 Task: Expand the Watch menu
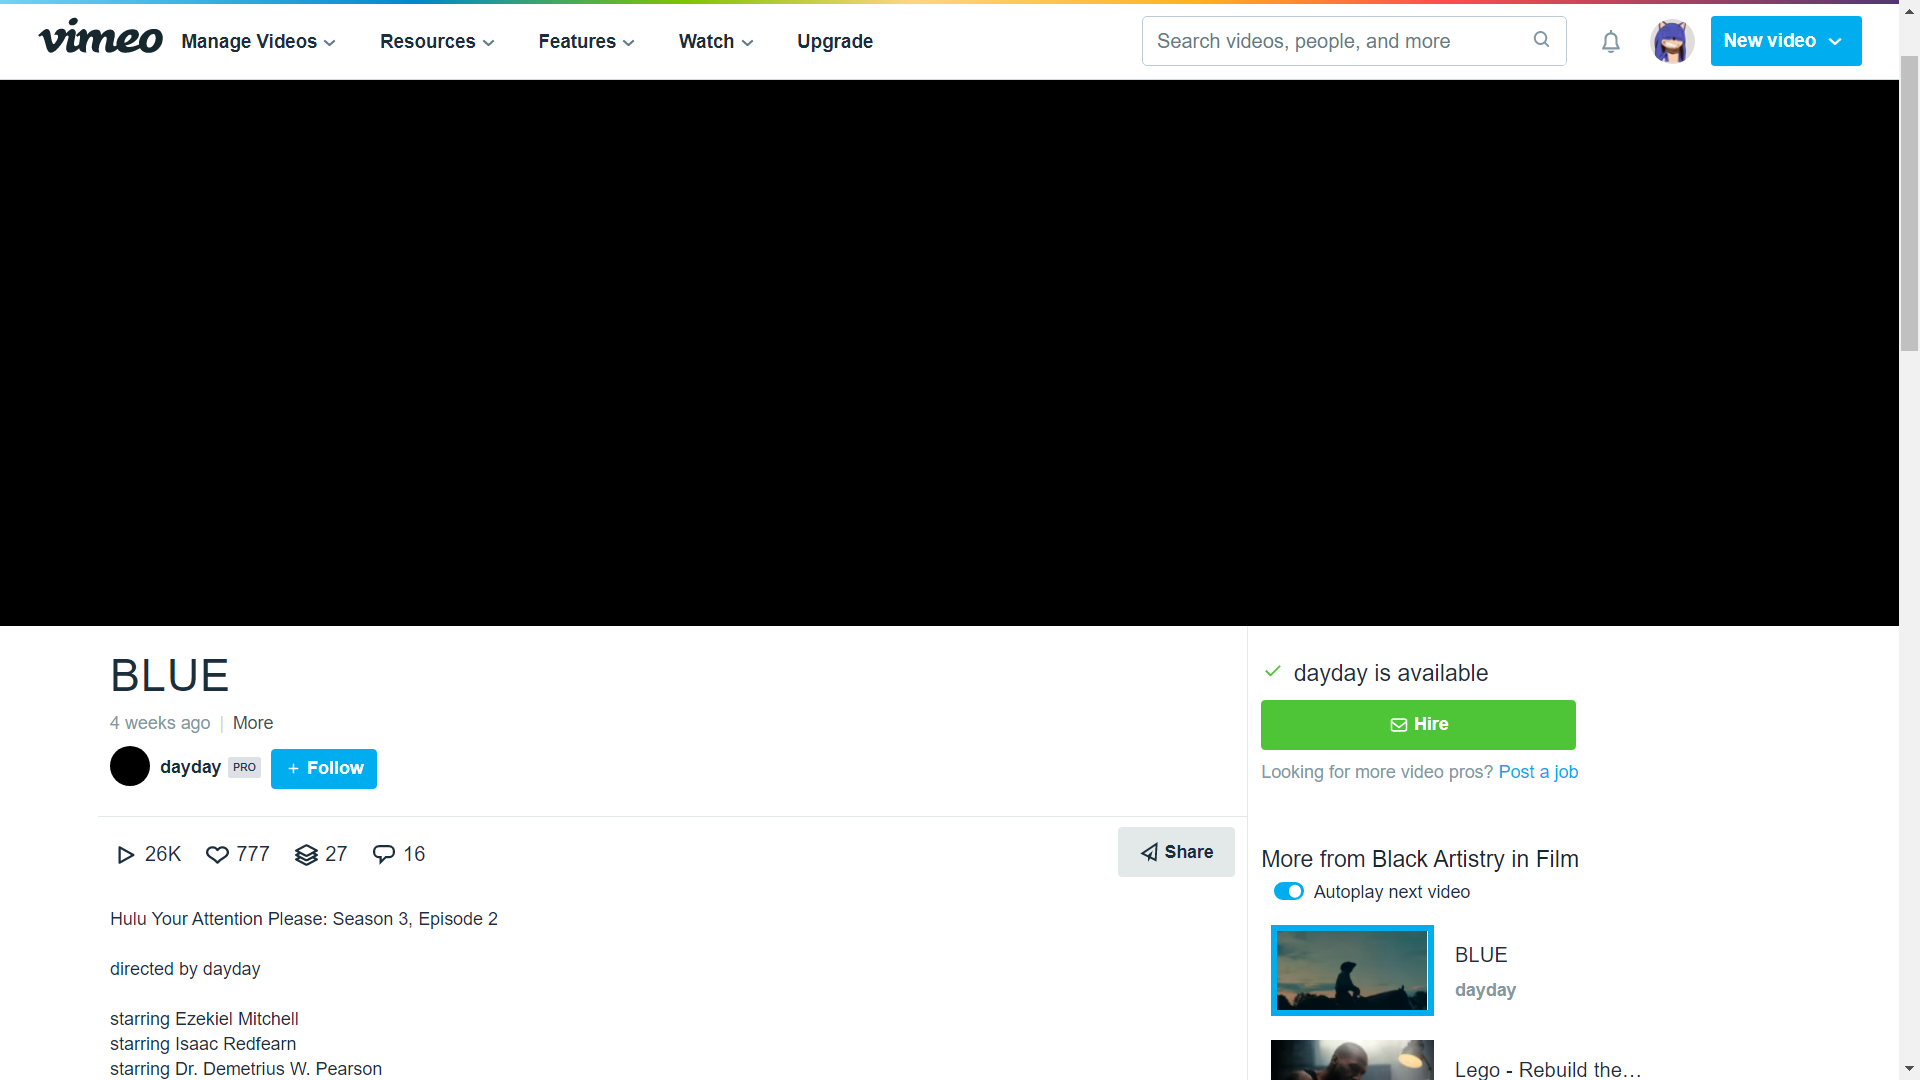pos(716,41)
